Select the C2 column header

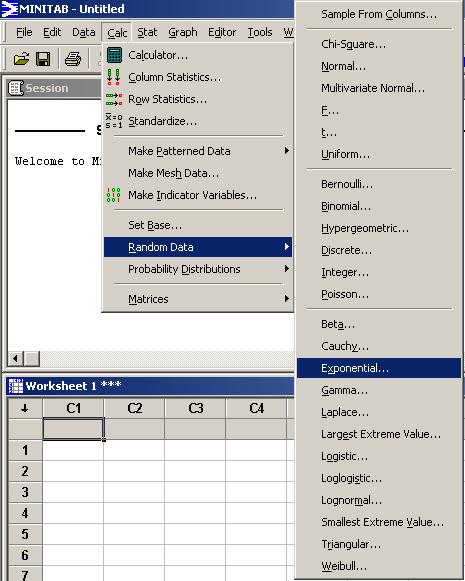(134, 408)
